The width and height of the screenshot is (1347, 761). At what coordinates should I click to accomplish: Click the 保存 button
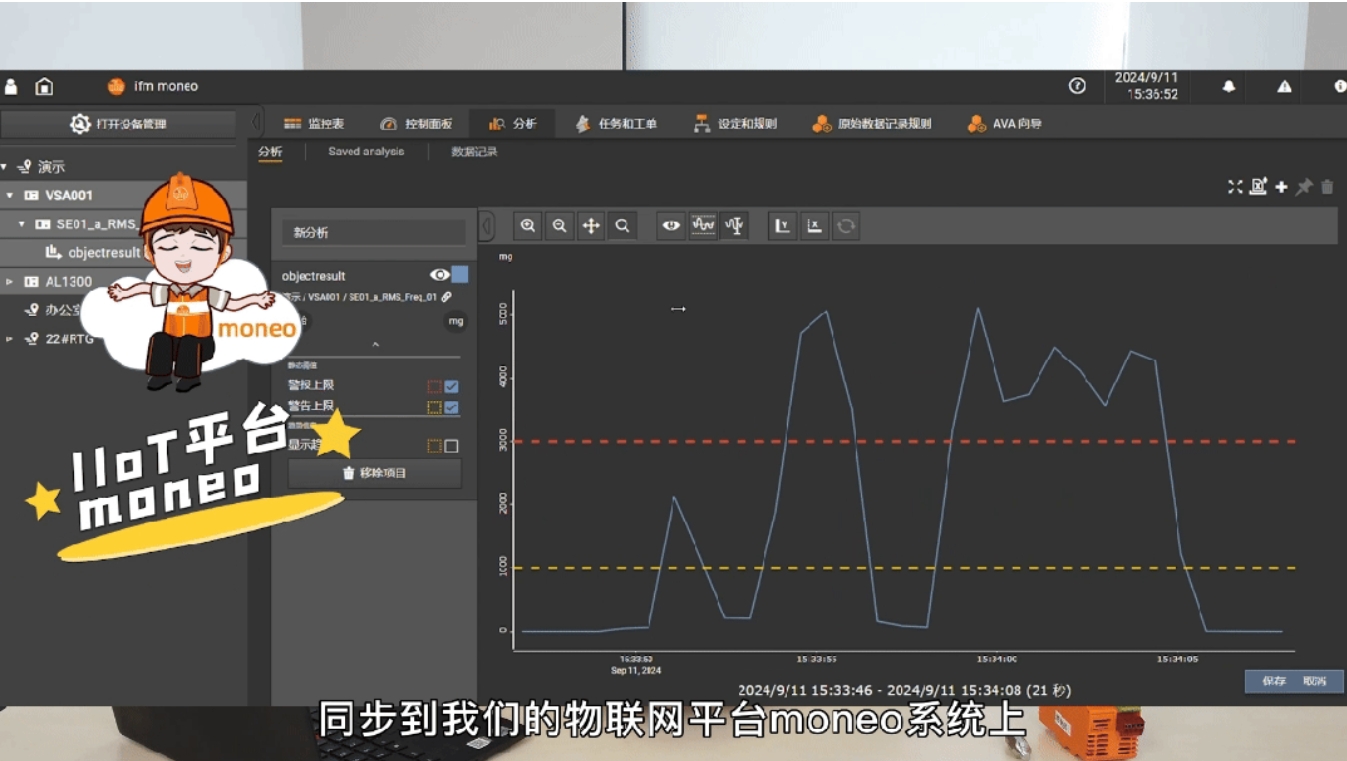coord(1273,681)
